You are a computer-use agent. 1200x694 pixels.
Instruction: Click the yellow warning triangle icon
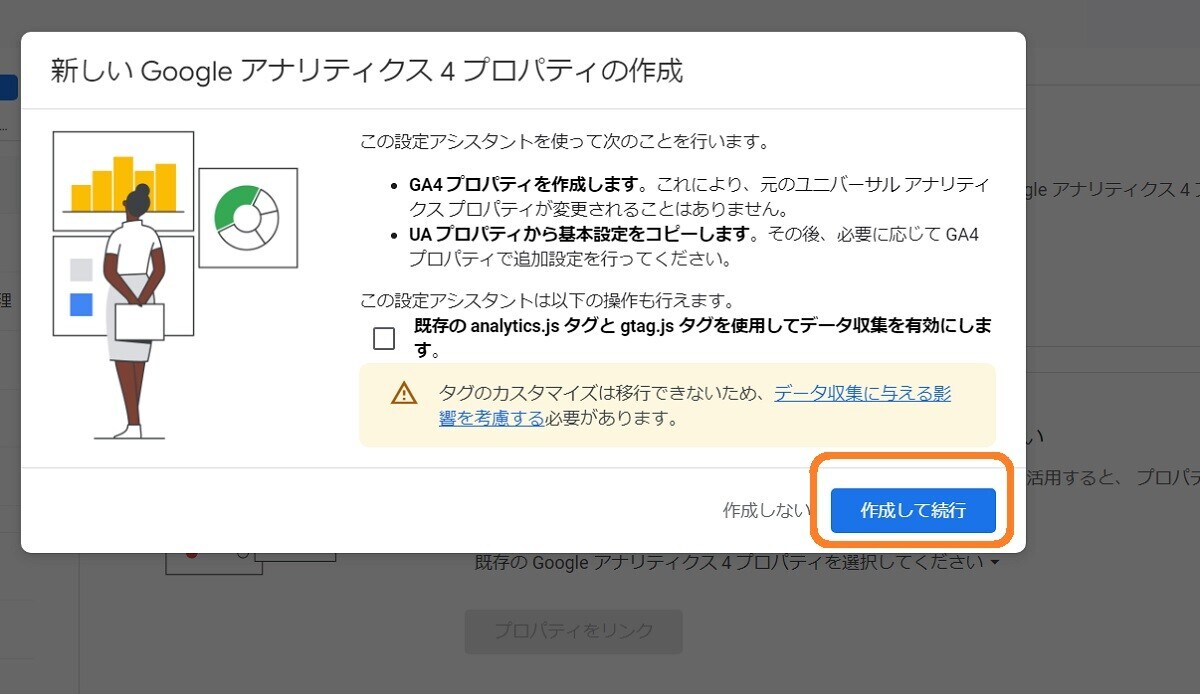(403, 394)
